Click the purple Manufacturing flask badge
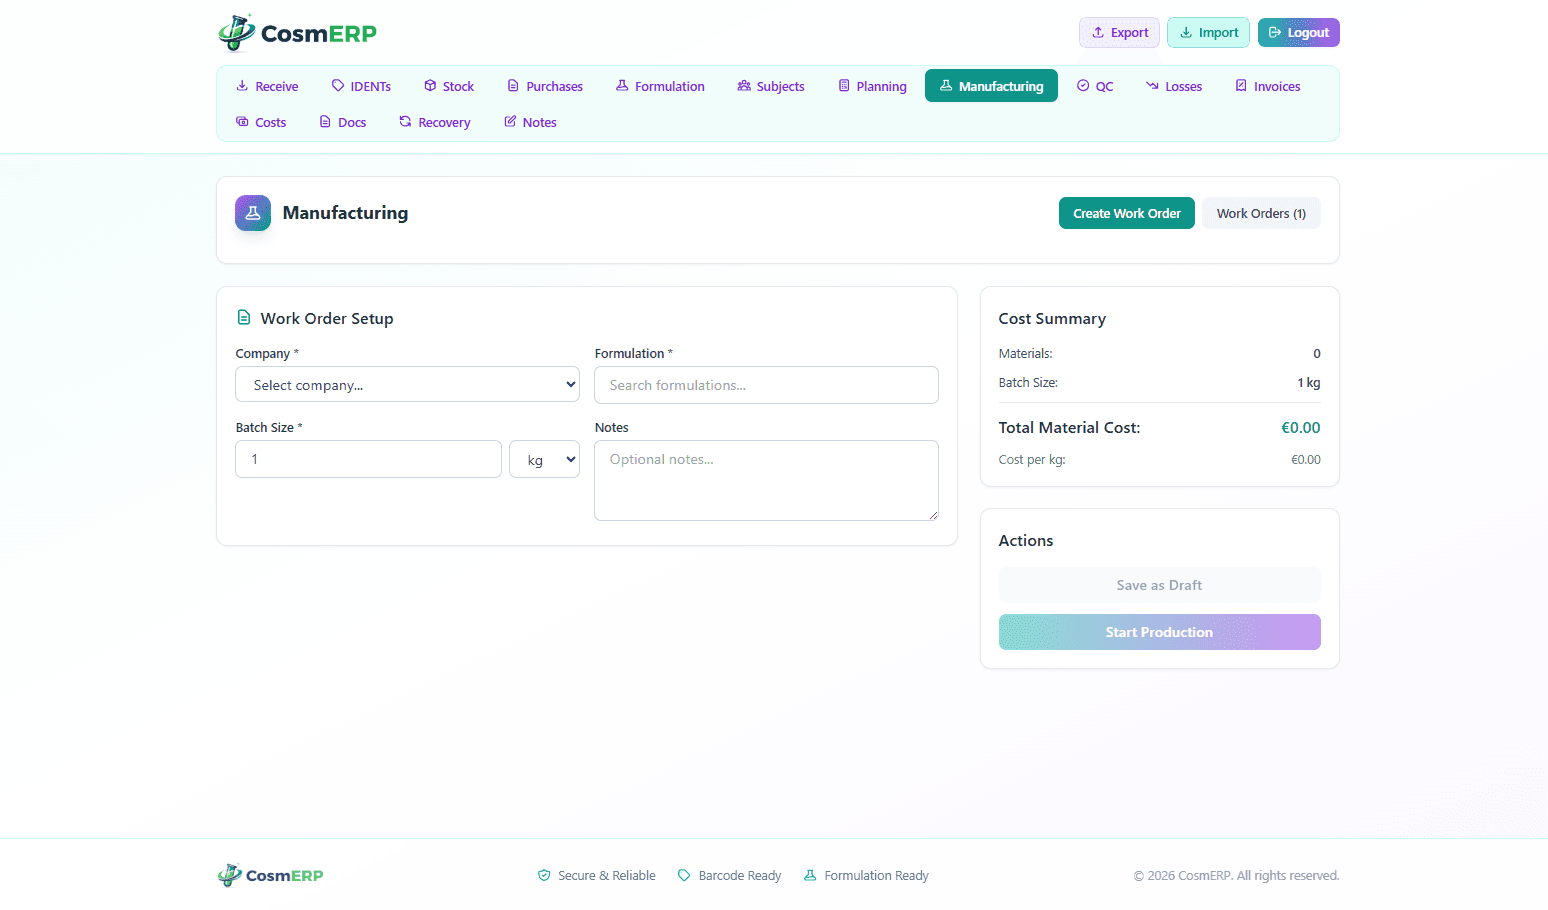 253,213
